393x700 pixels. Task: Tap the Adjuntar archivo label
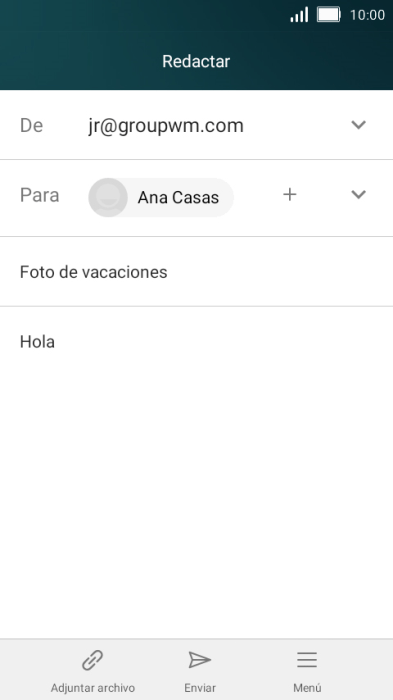click(x=92, y=688)
